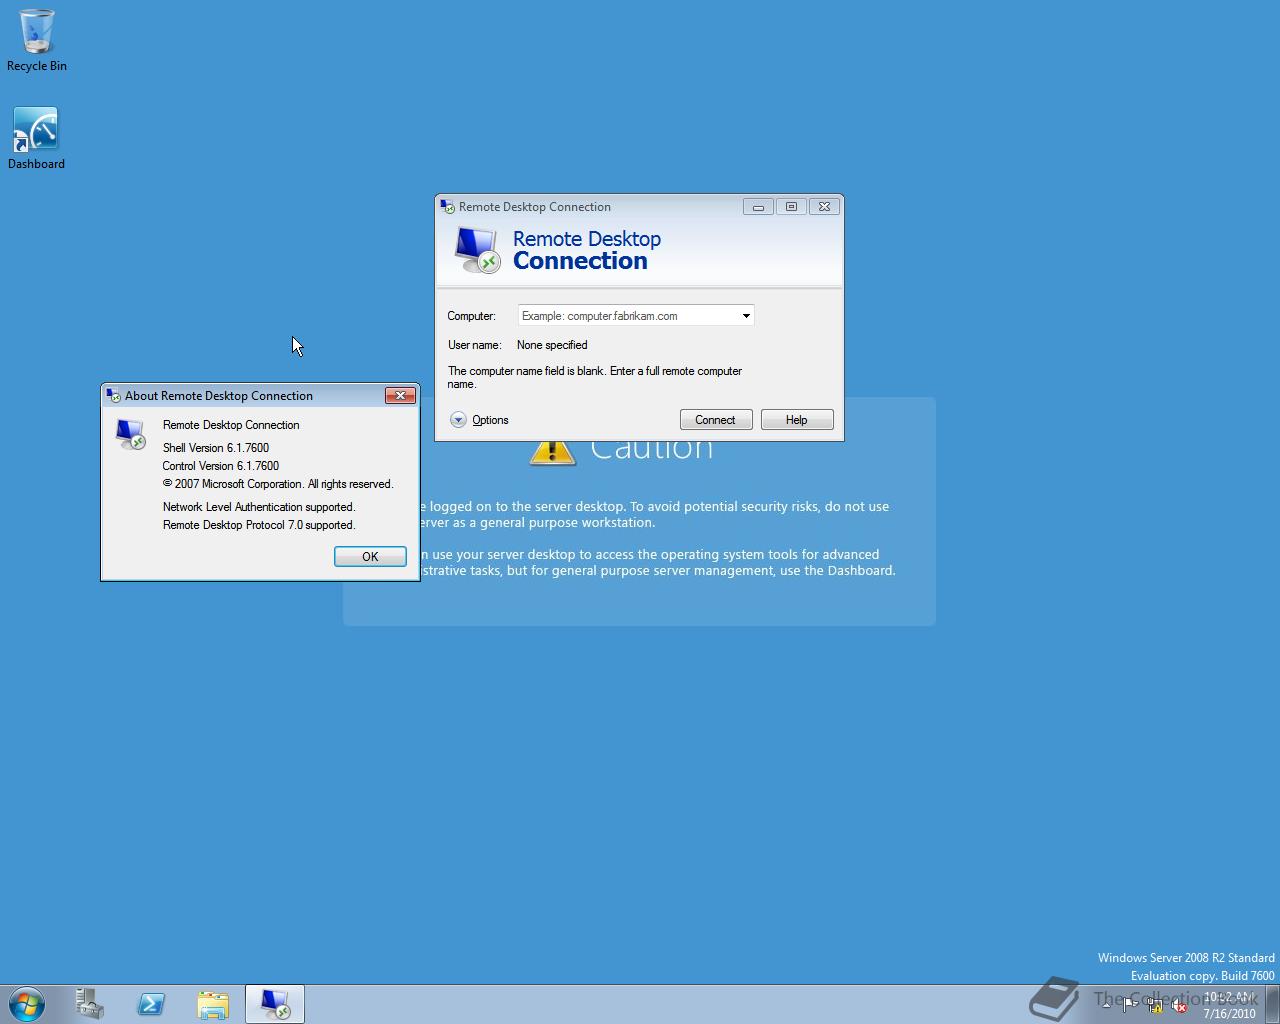
Task: Click the Connect button
Action: coord(716,420)
